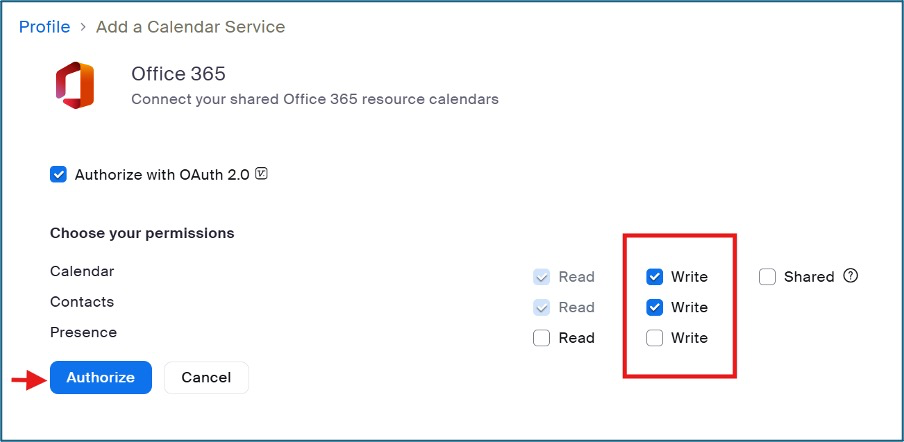
Task: Click the Cancel button
Action: (x=206, y=377)
